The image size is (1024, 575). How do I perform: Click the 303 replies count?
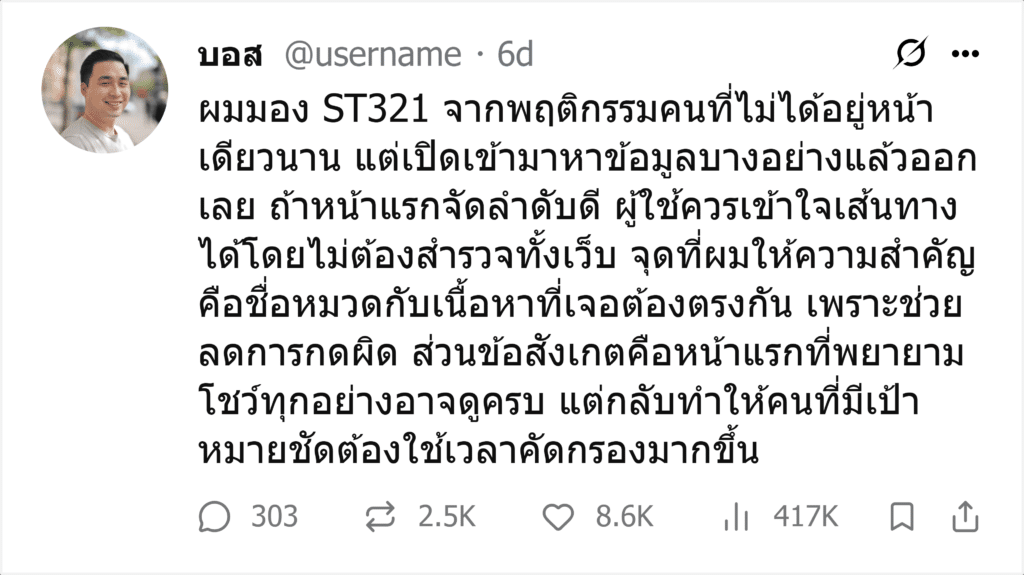pyautogui.click(x=274, y=517)
